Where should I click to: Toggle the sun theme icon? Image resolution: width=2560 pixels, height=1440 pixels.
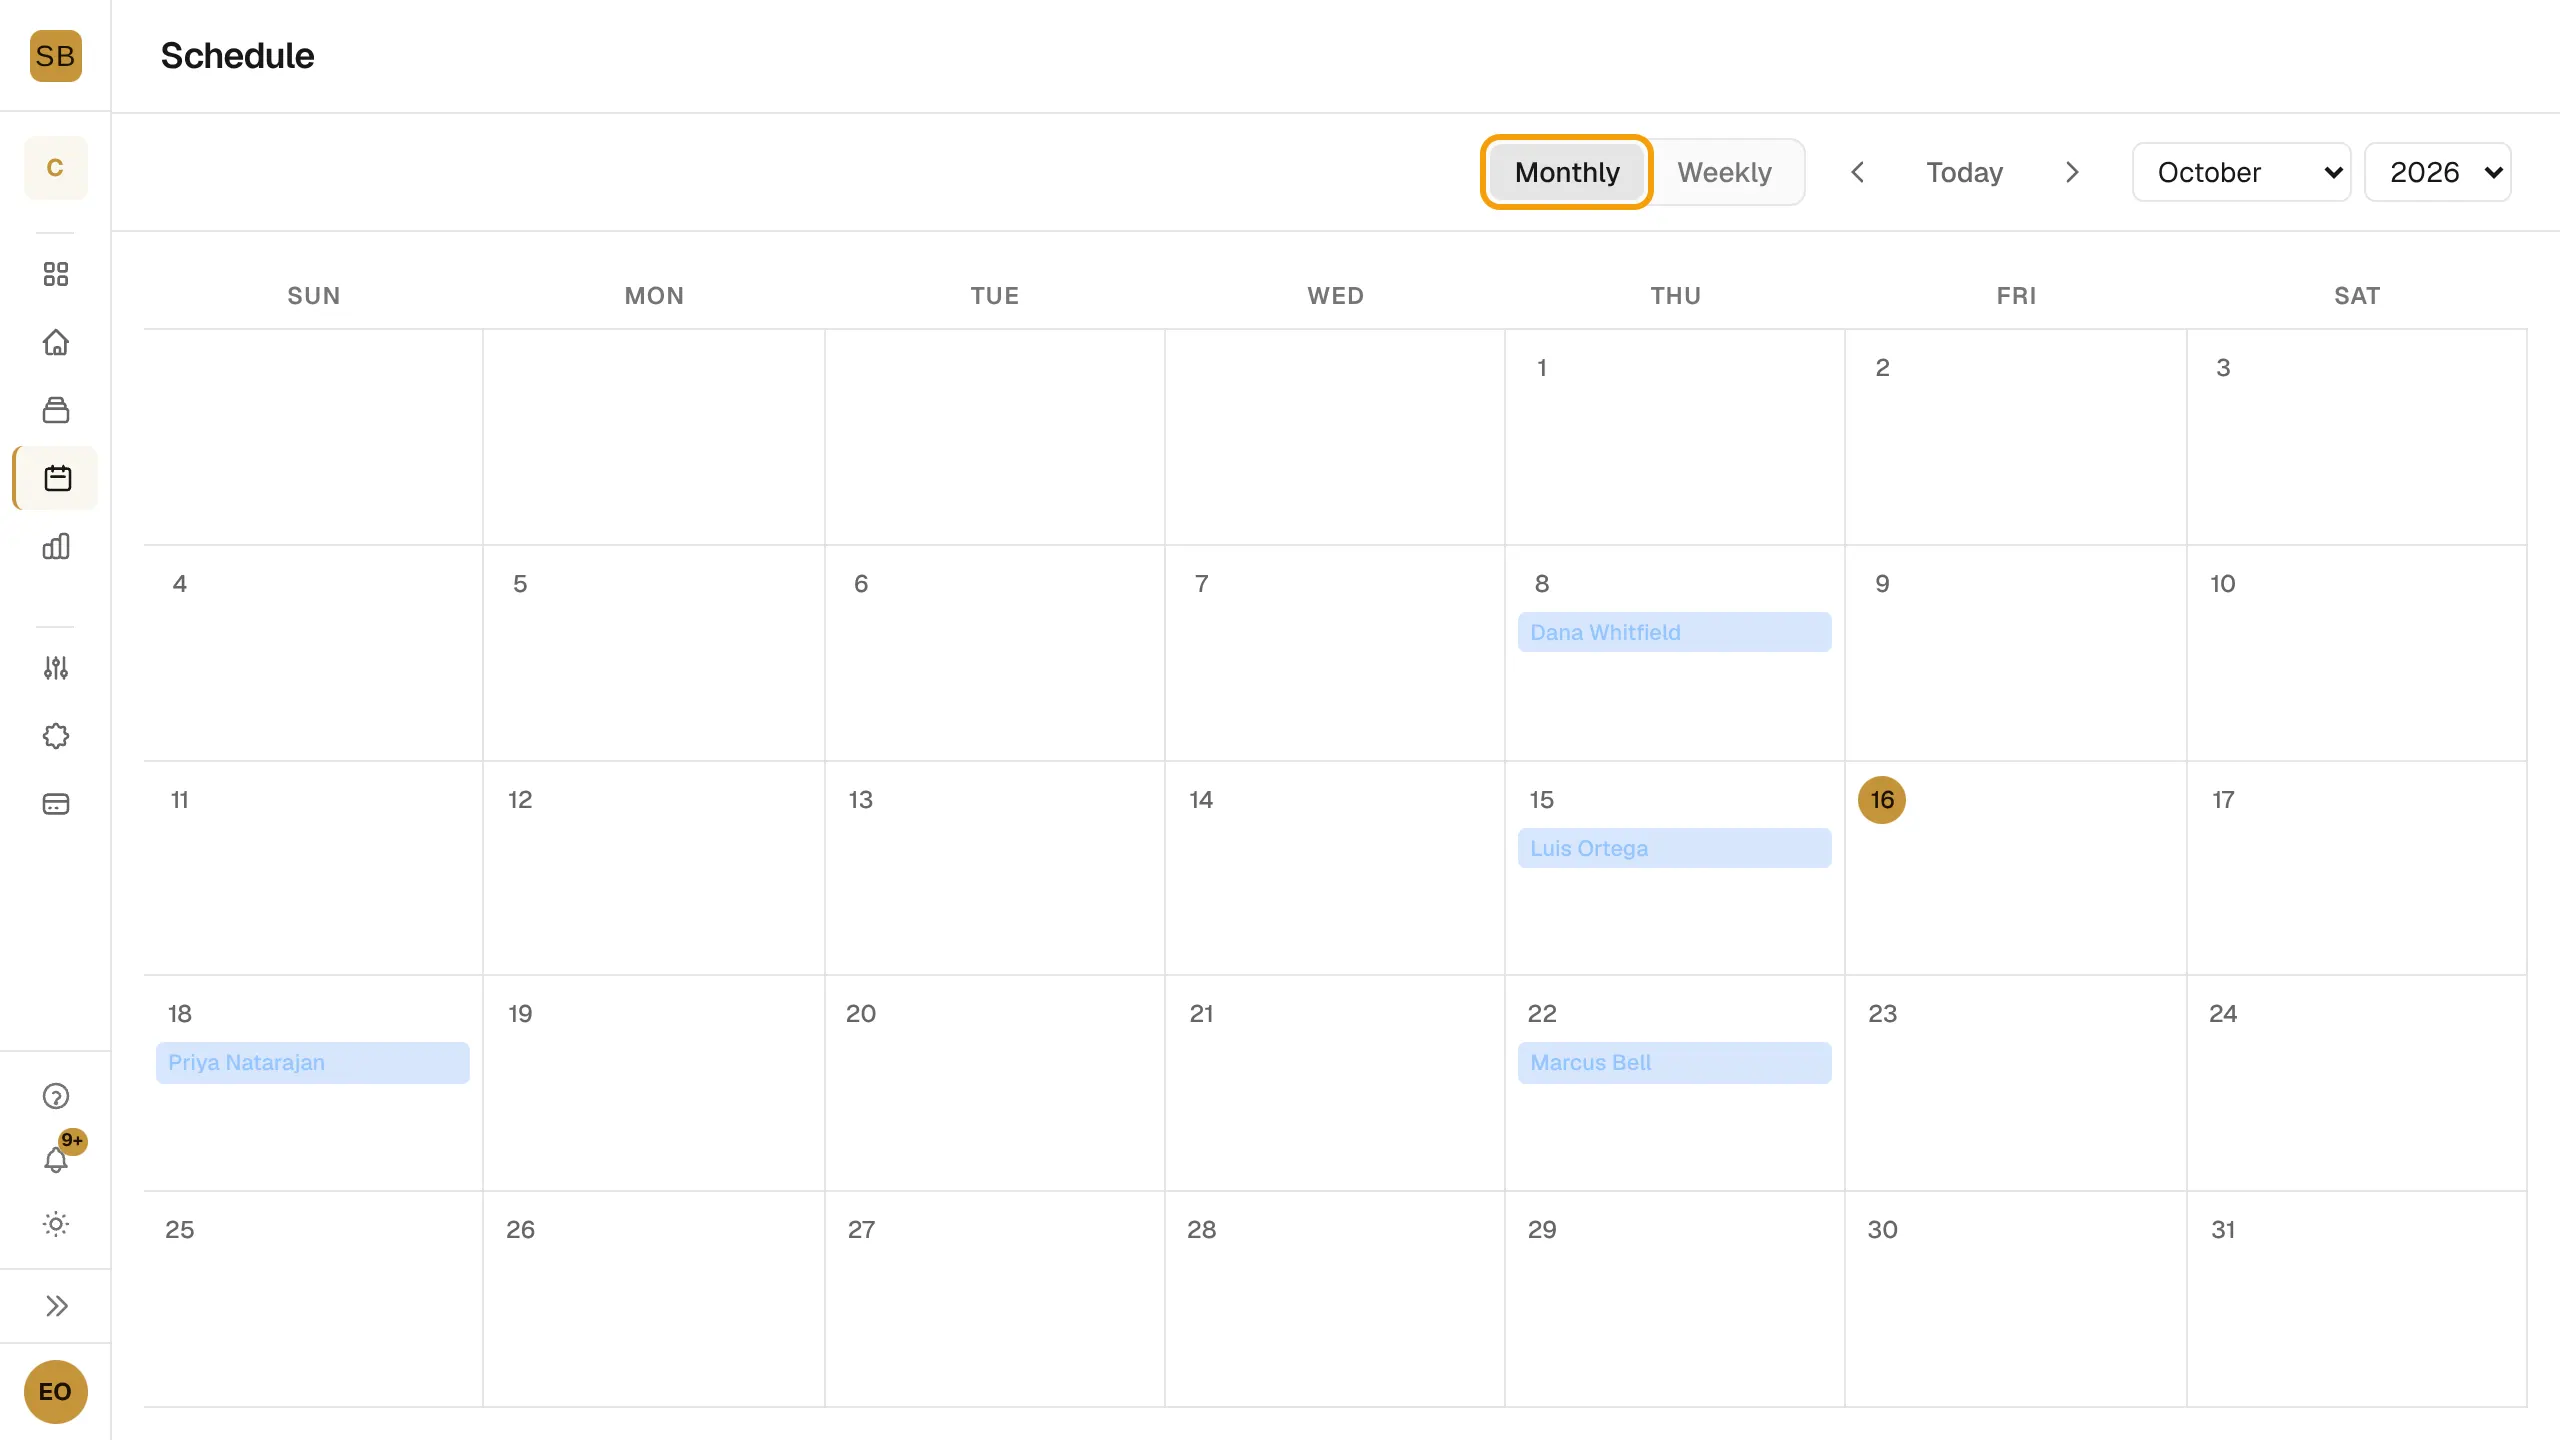[x=56, y=1224]
